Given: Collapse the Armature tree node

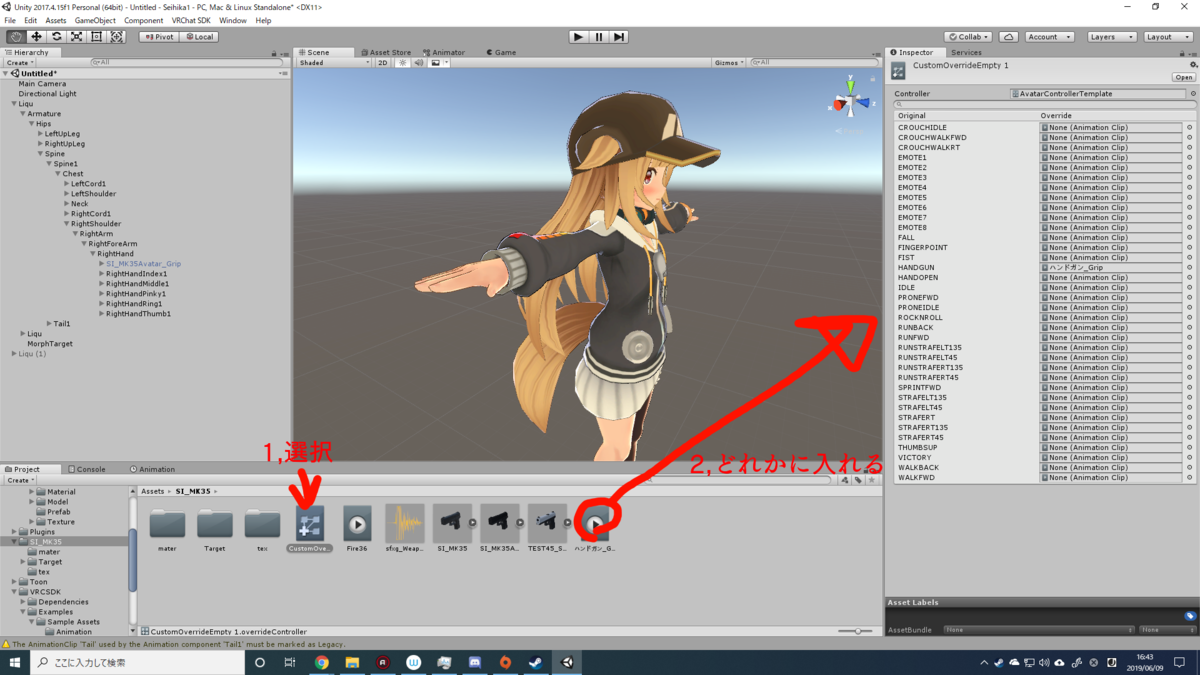Looking at the screenshot, I should [x=23, y=114].
